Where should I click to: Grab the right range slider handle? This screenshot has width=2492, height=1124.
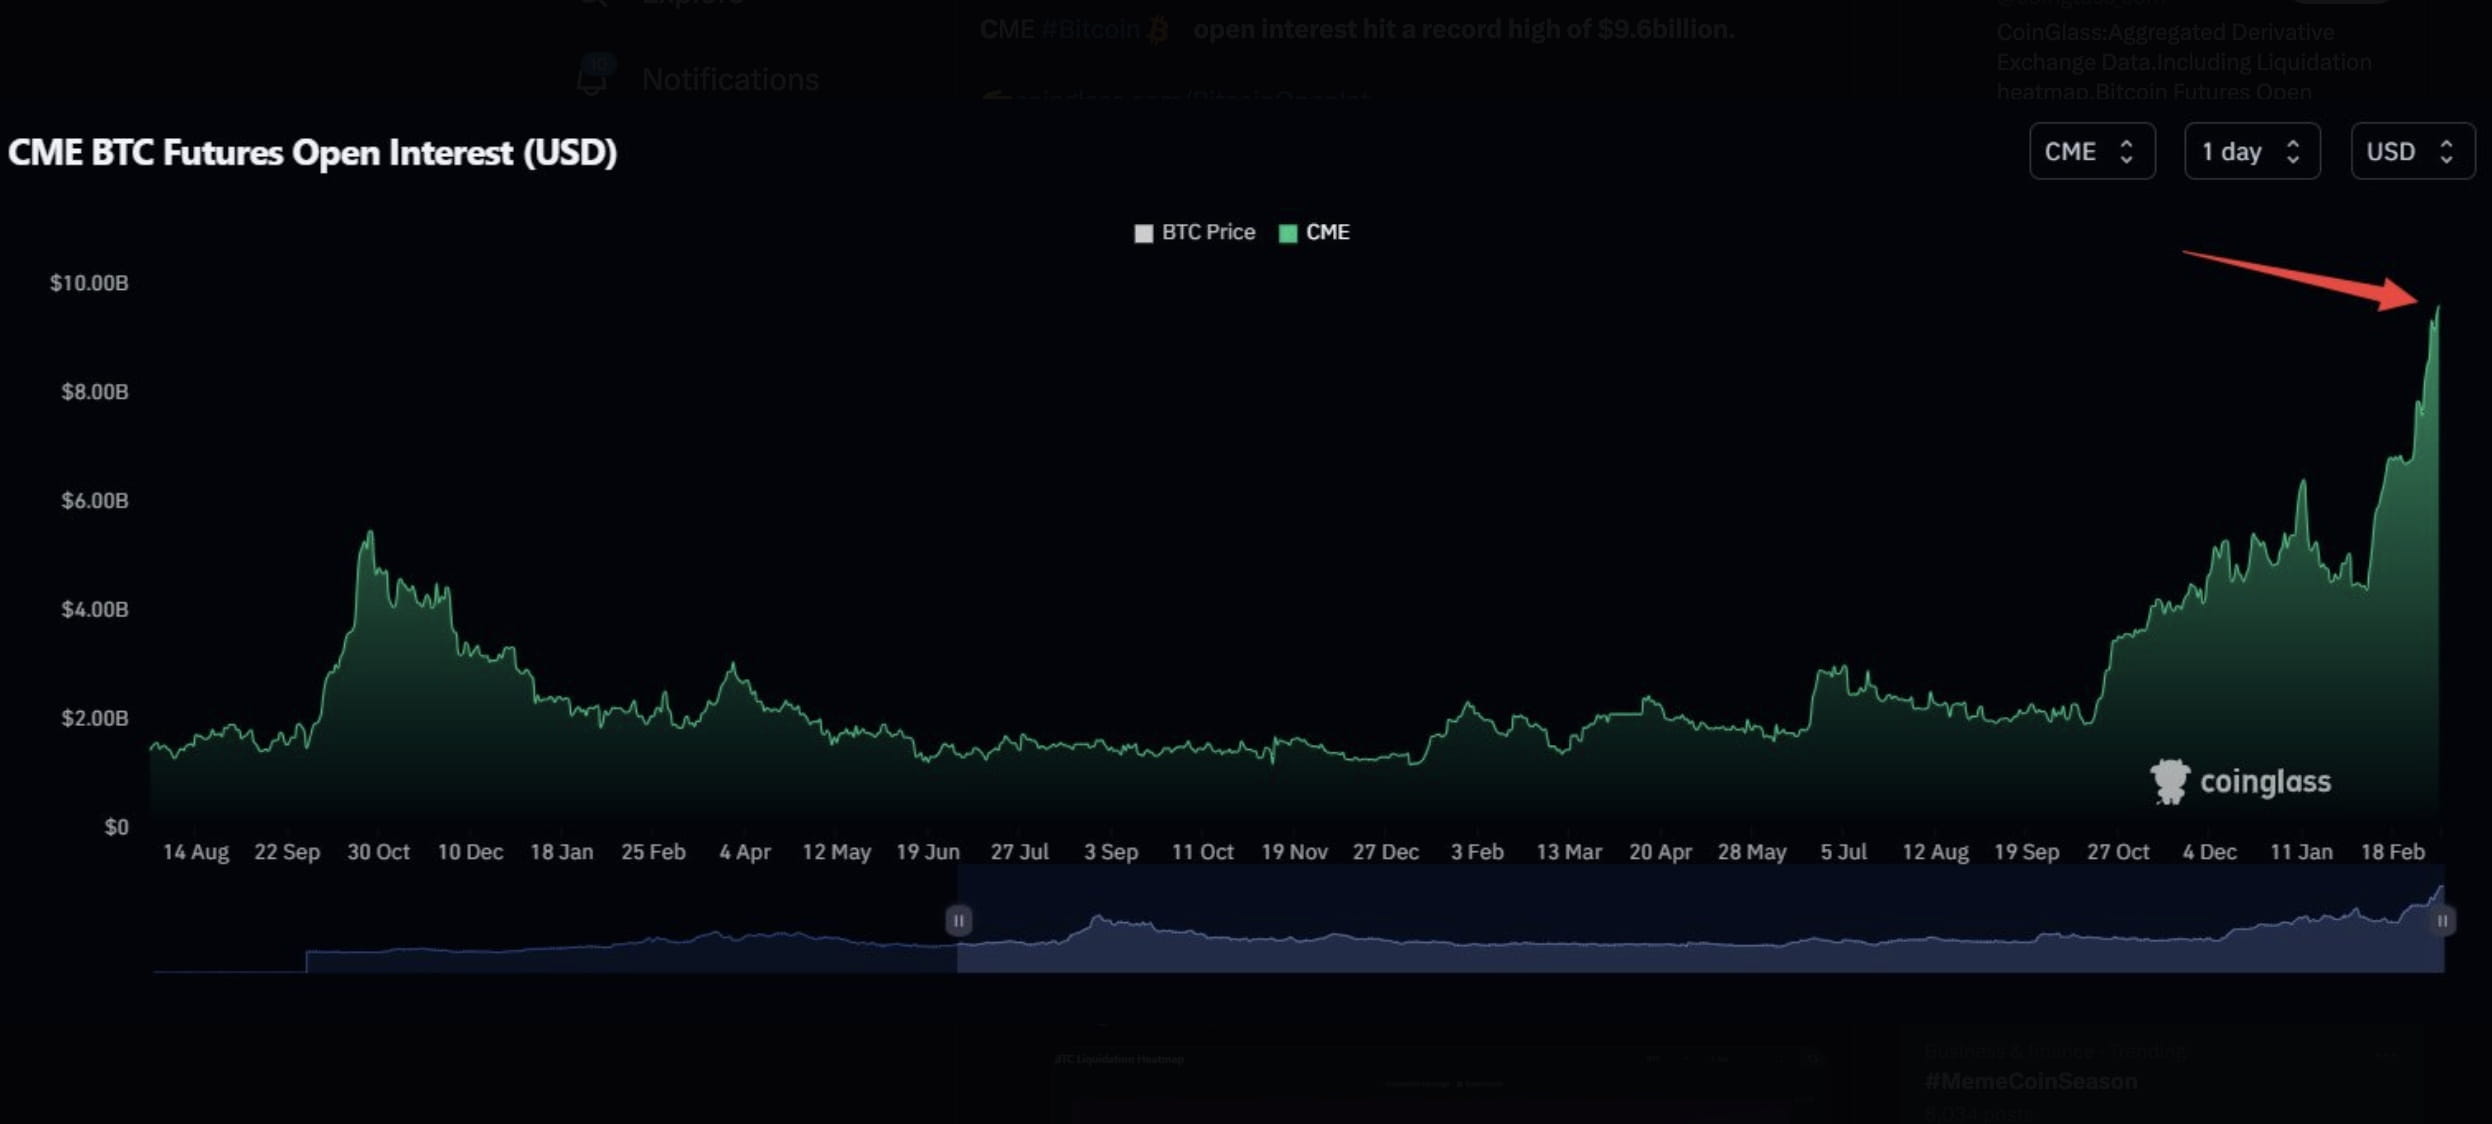click(2442, 920)
